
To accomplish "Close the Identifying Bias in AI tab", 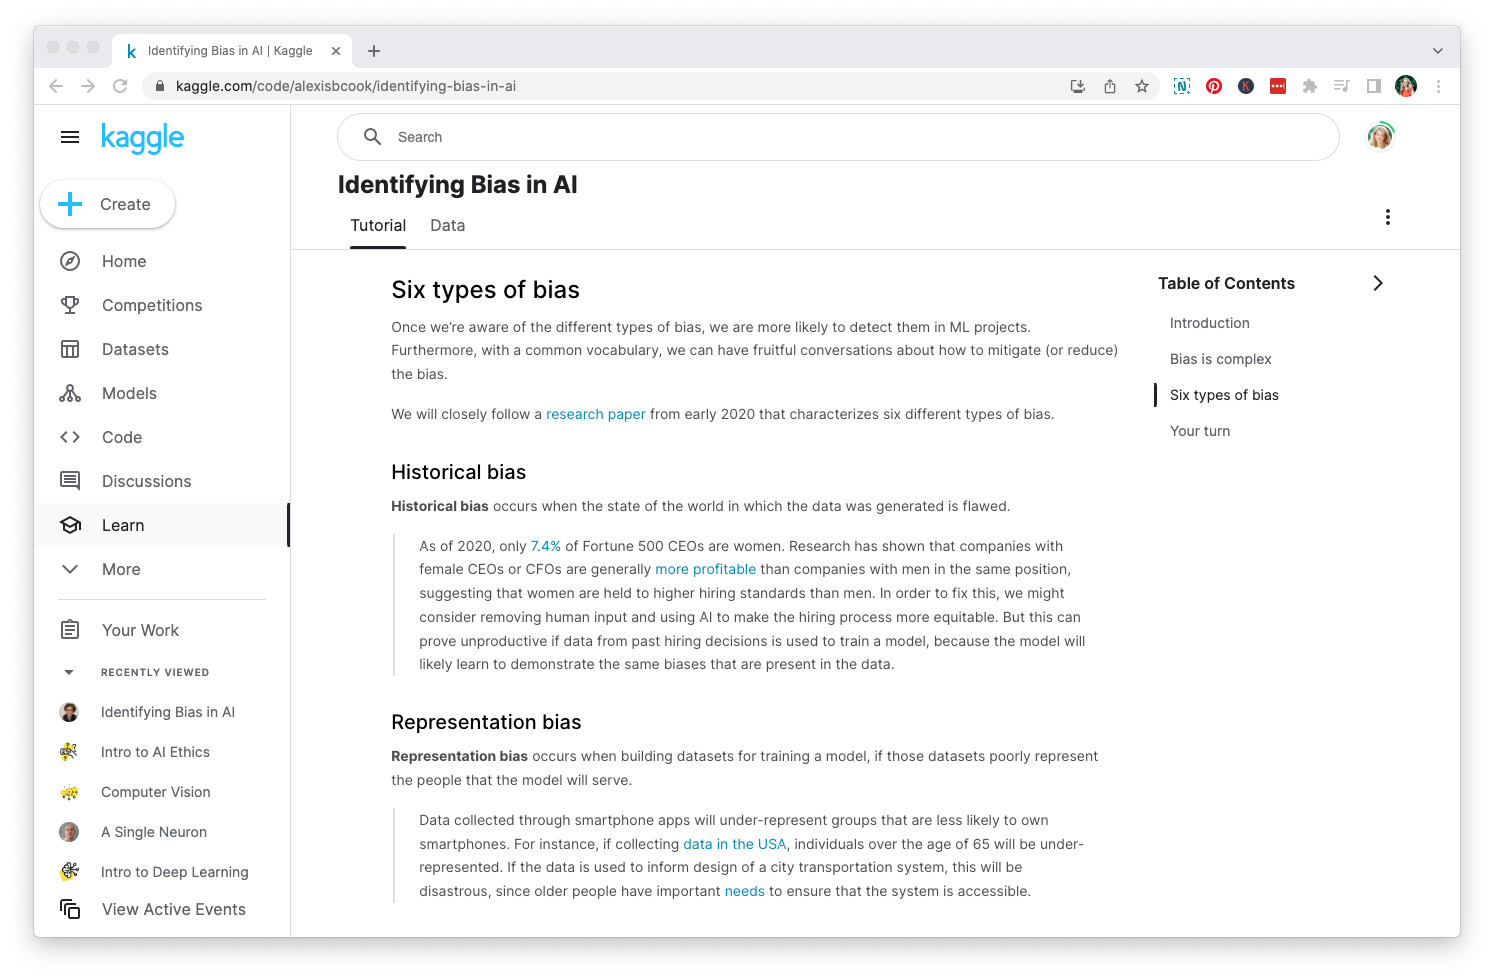I will tap(336, 51).
